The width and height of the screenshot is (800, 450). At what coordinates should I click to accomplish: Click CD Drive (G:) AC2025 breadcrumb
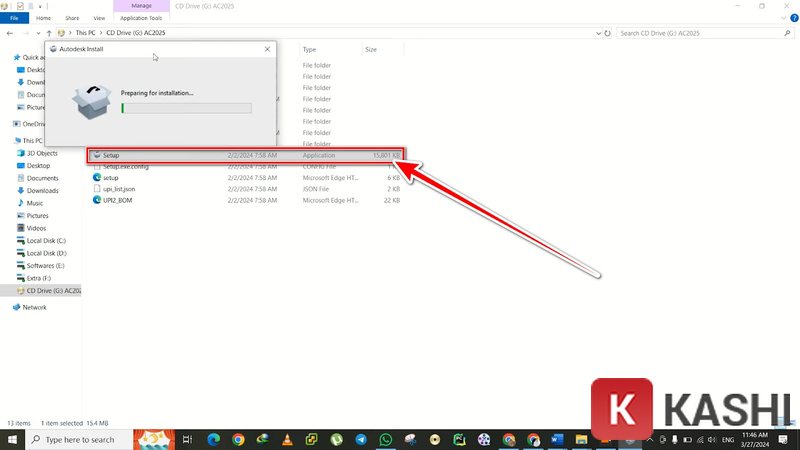pyautogui.click(x=136, y=33)
